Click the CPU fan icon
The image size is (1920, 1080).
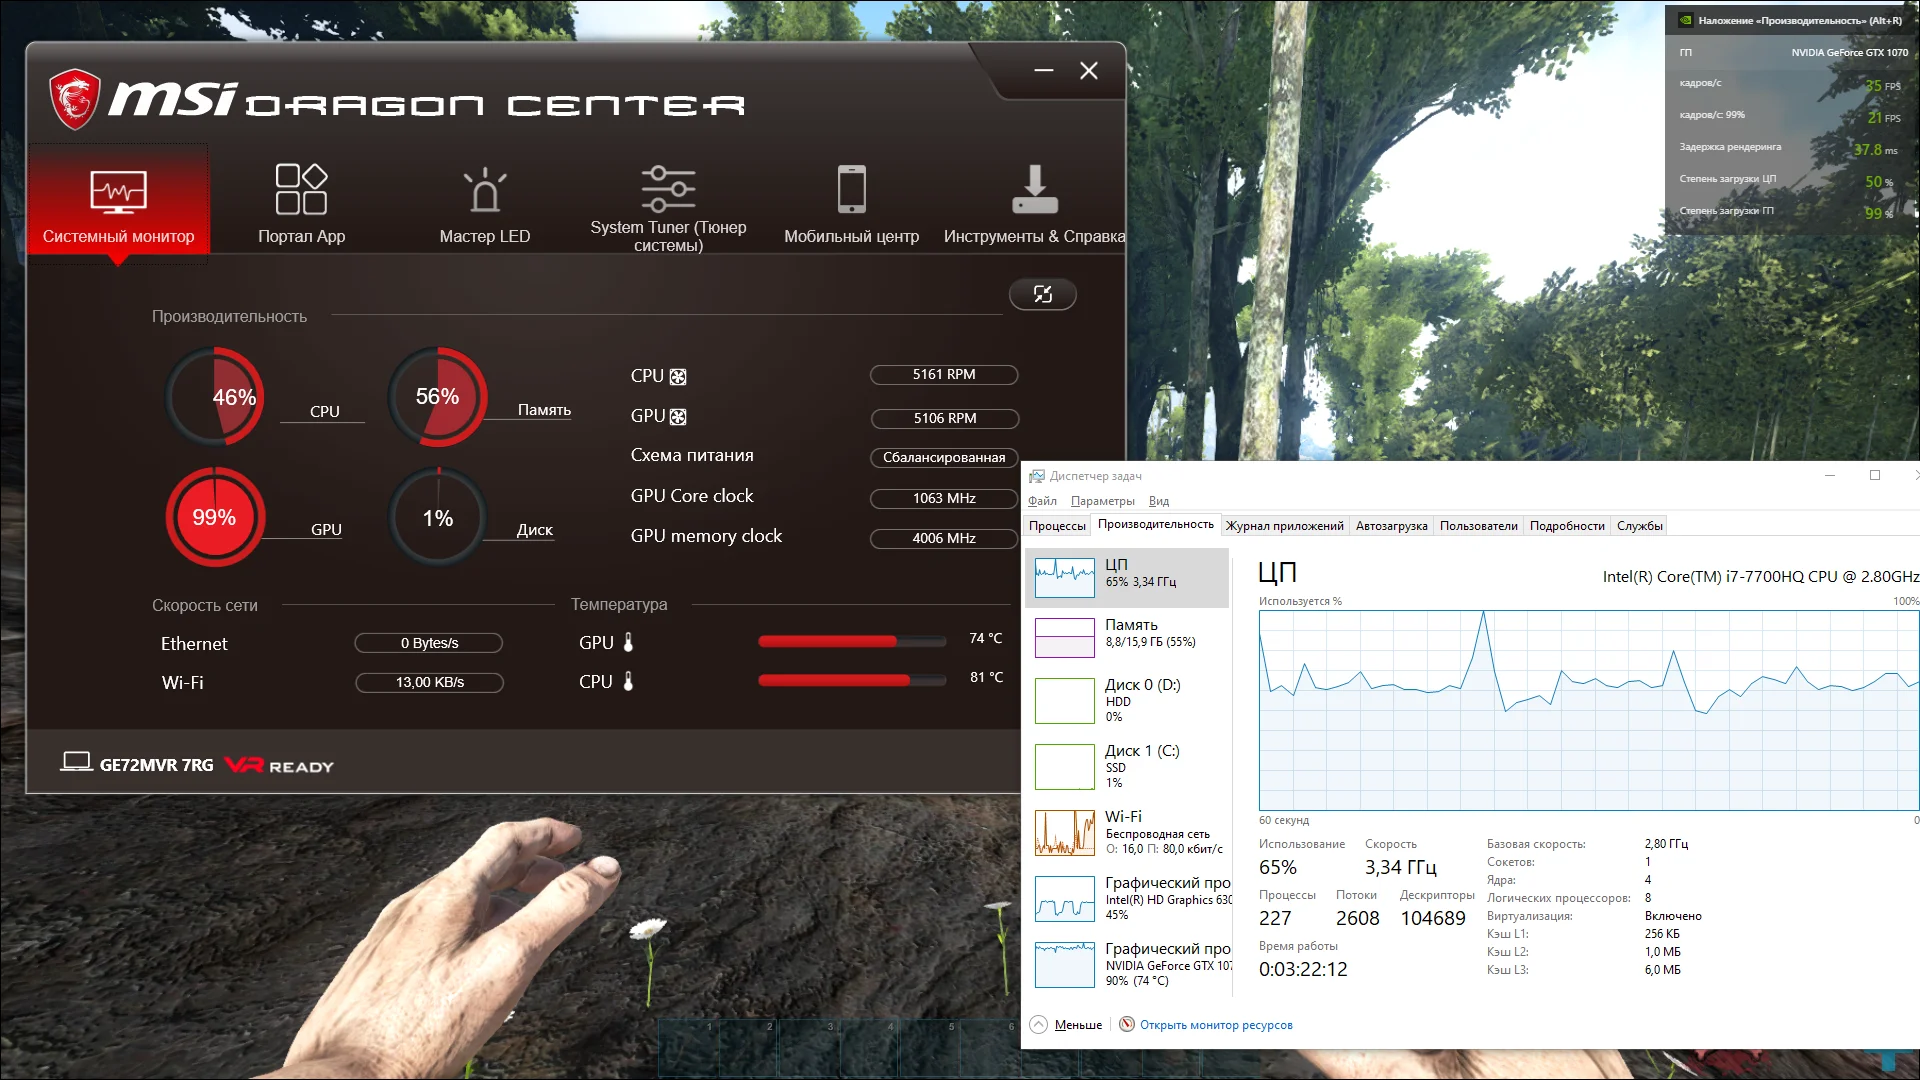[x=678, y=377]
